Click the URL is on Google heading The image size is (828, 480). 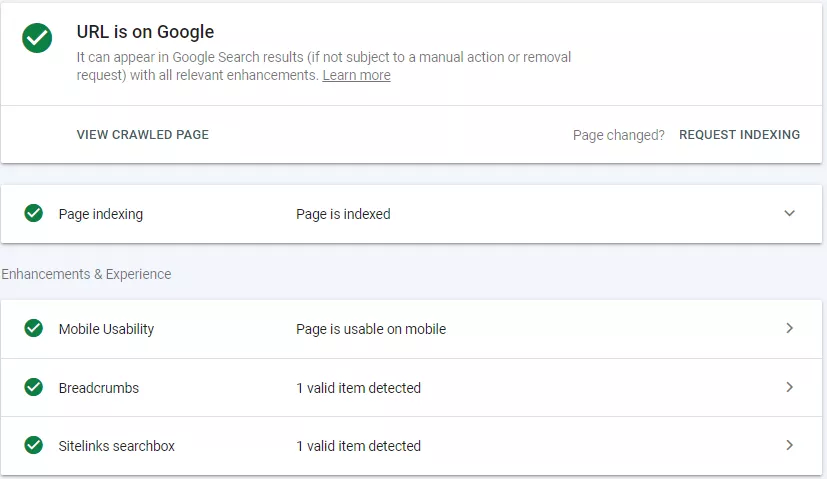point(145,32)
